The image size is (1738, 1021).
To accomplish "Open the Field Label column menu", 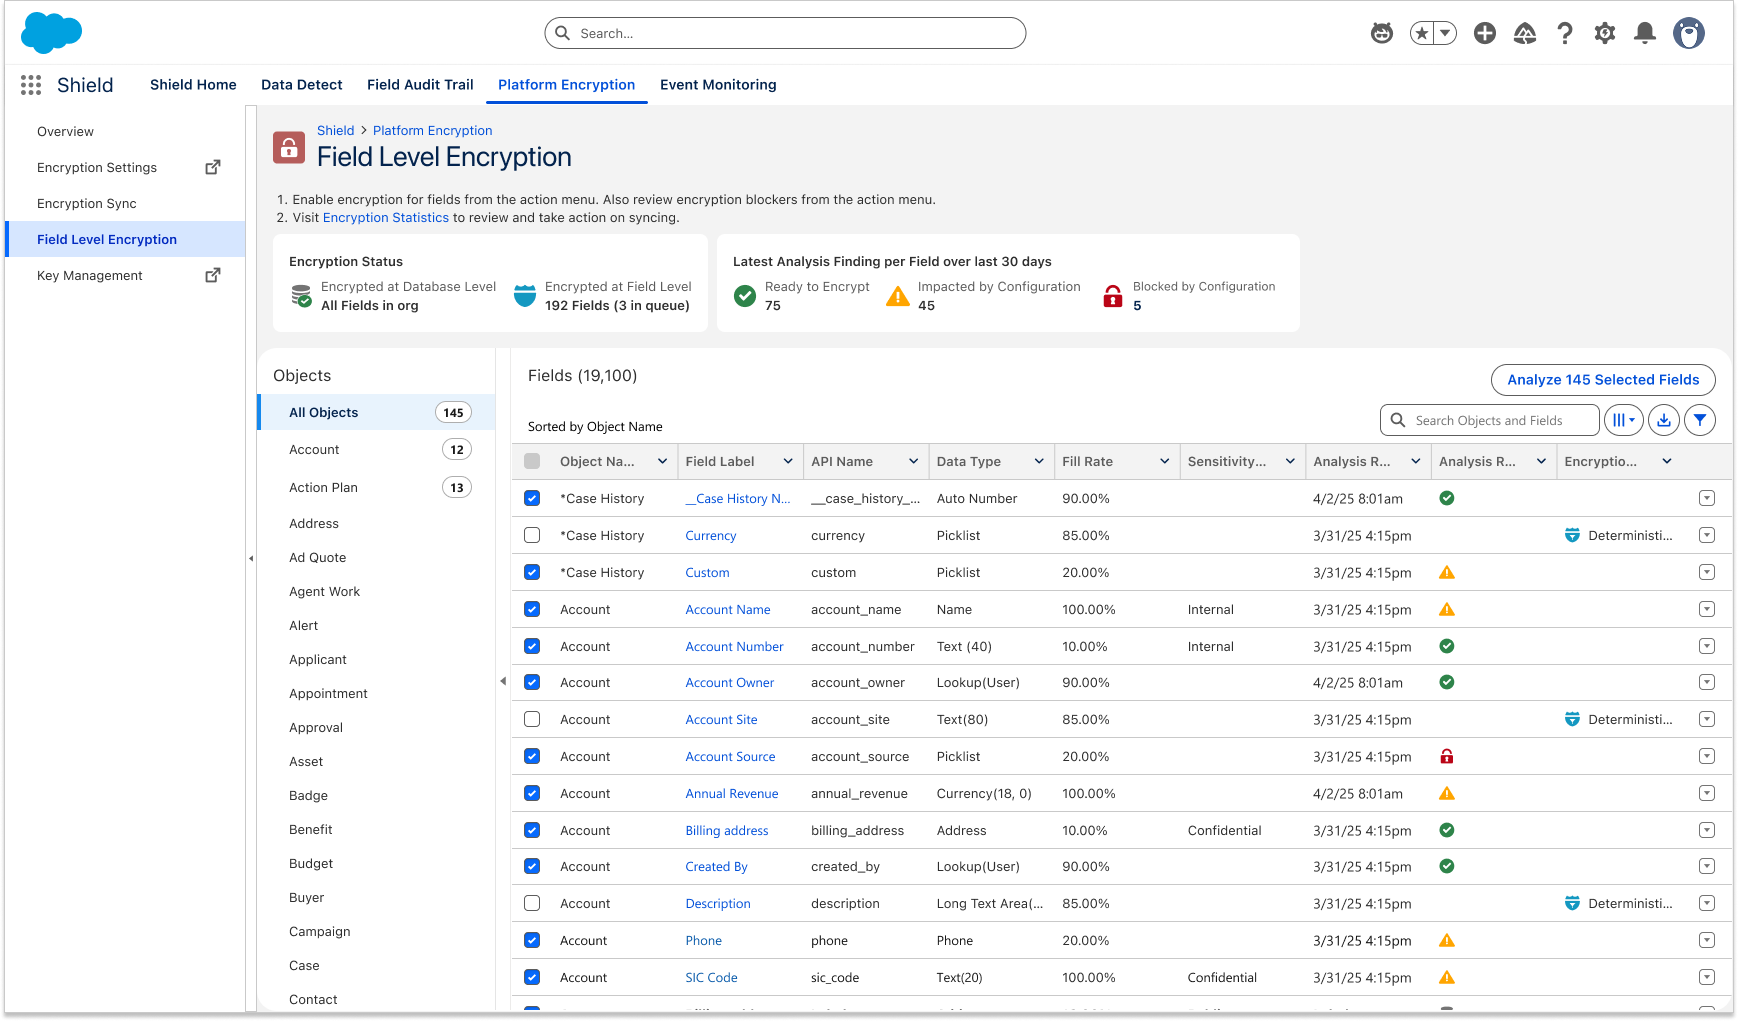I will pos(788,461).
